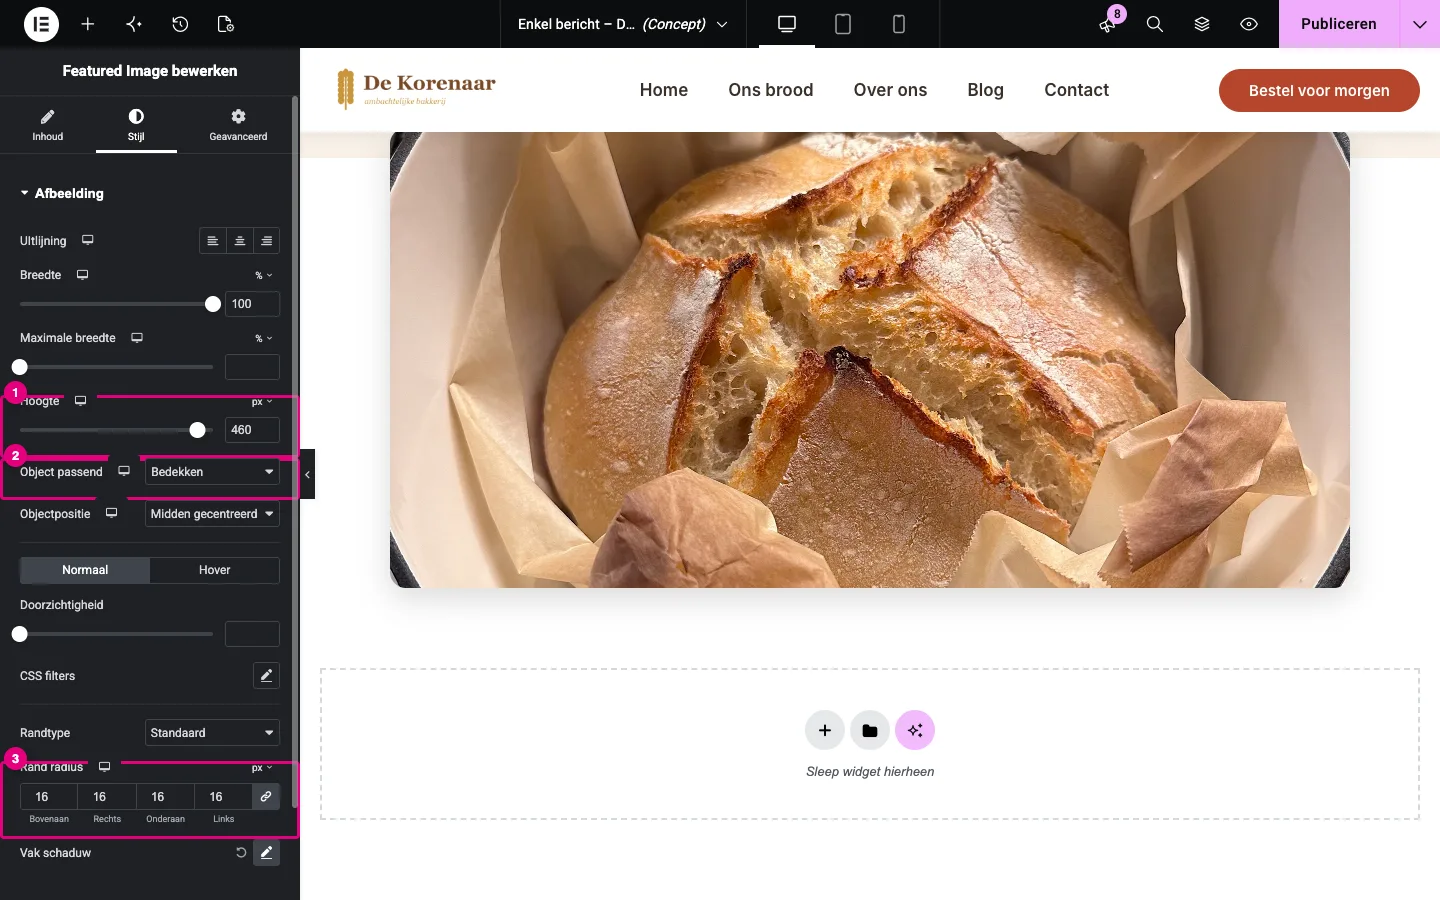1440x900 pixels.
Task: Click the Hoogte slider handle
Action: tap(198, 430)
